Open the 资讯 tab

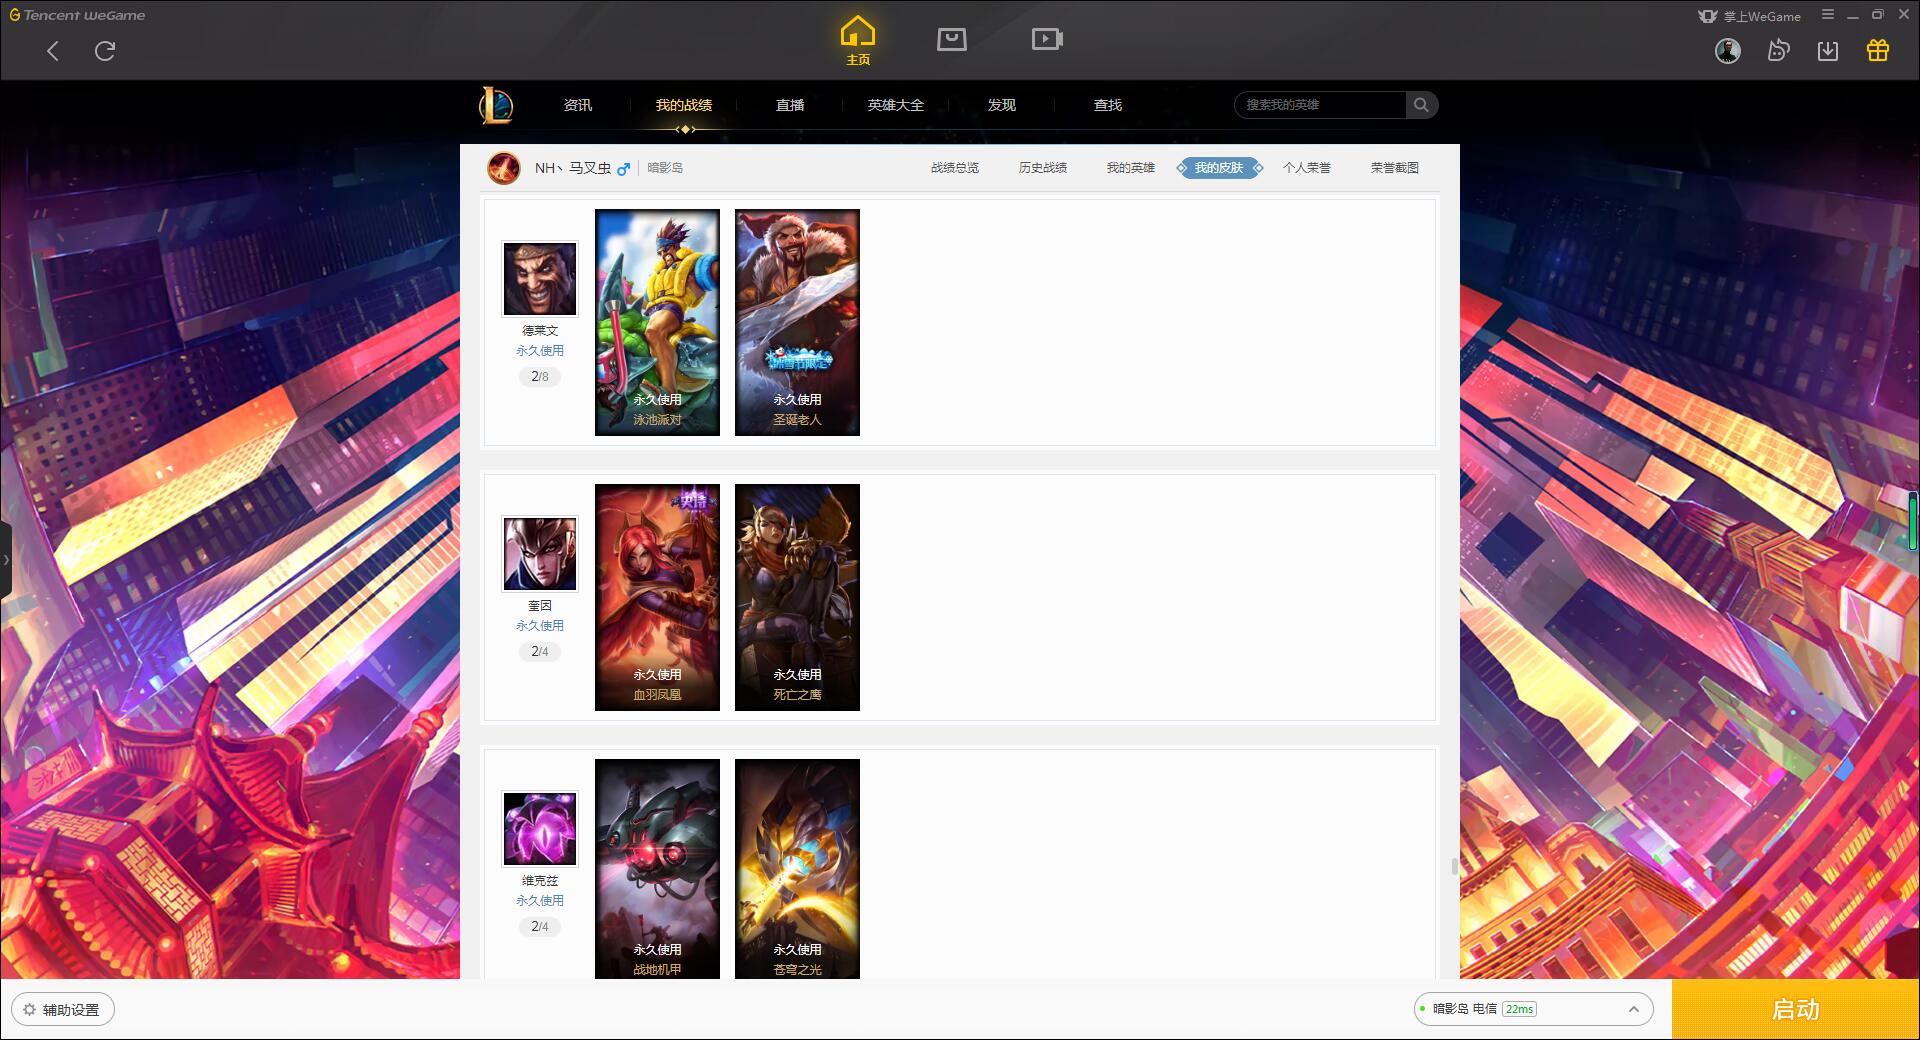click(x=577, y=105)
